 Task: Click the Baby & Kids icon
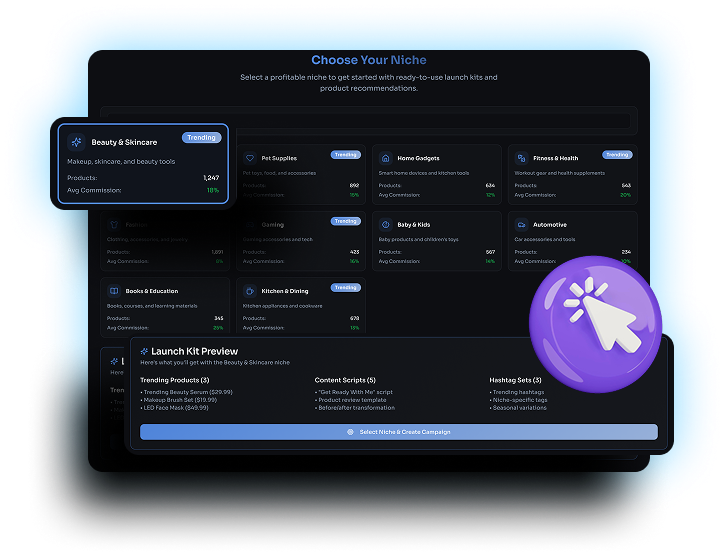[x=386, y=225]
